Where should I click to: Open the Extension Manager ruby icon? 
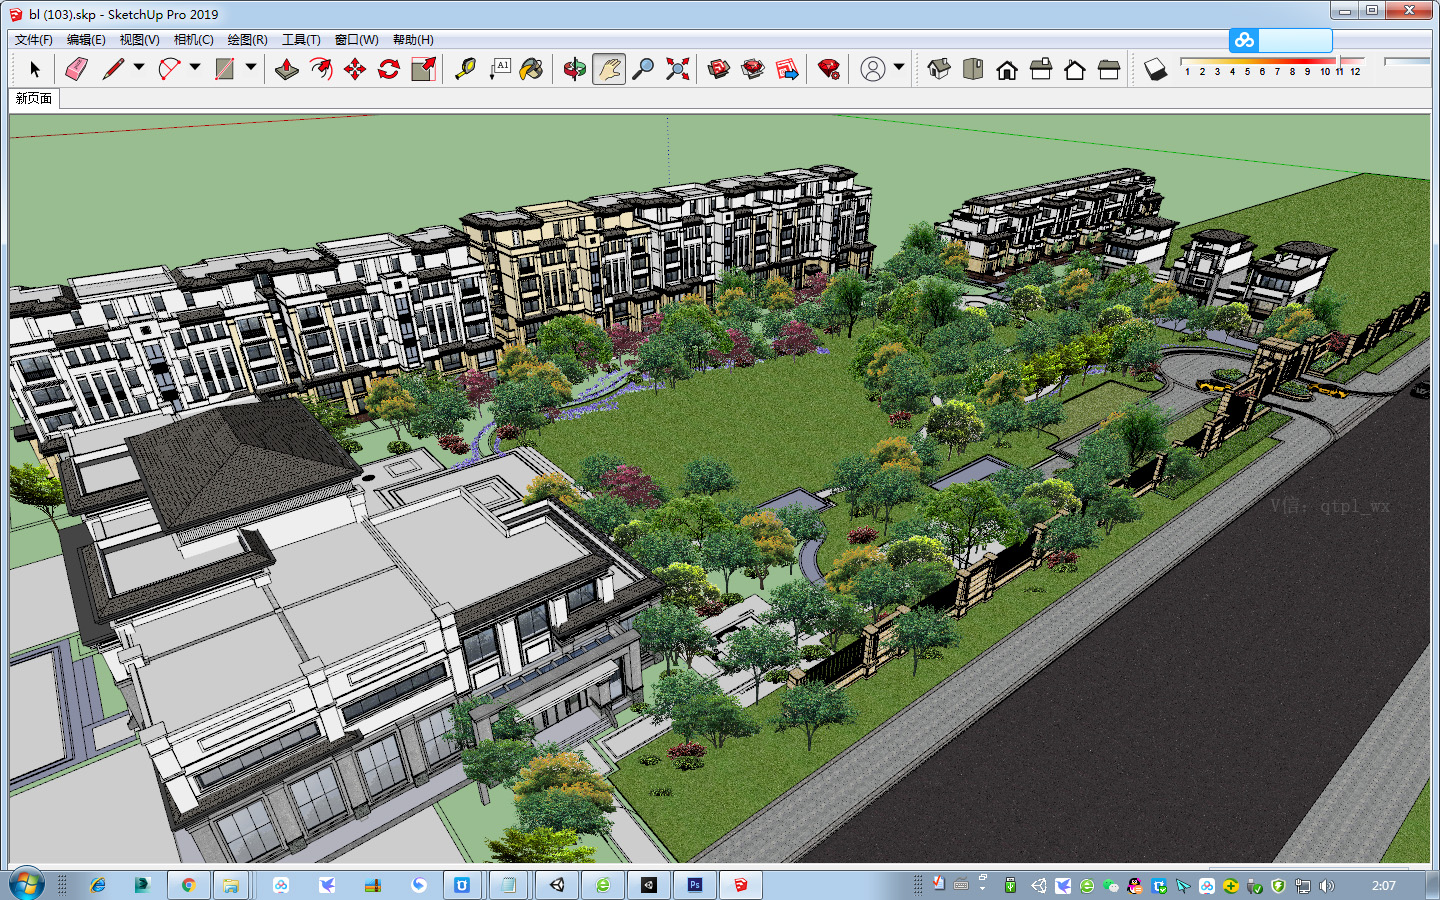click(x=829, y=69)
